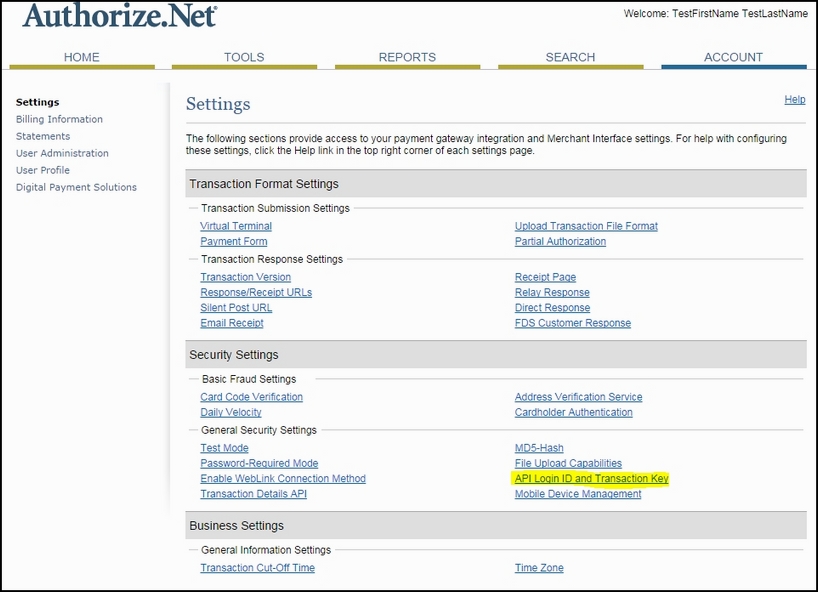
Task: Open API Login ID and Transaction Key
Action: tap(591, 478)
